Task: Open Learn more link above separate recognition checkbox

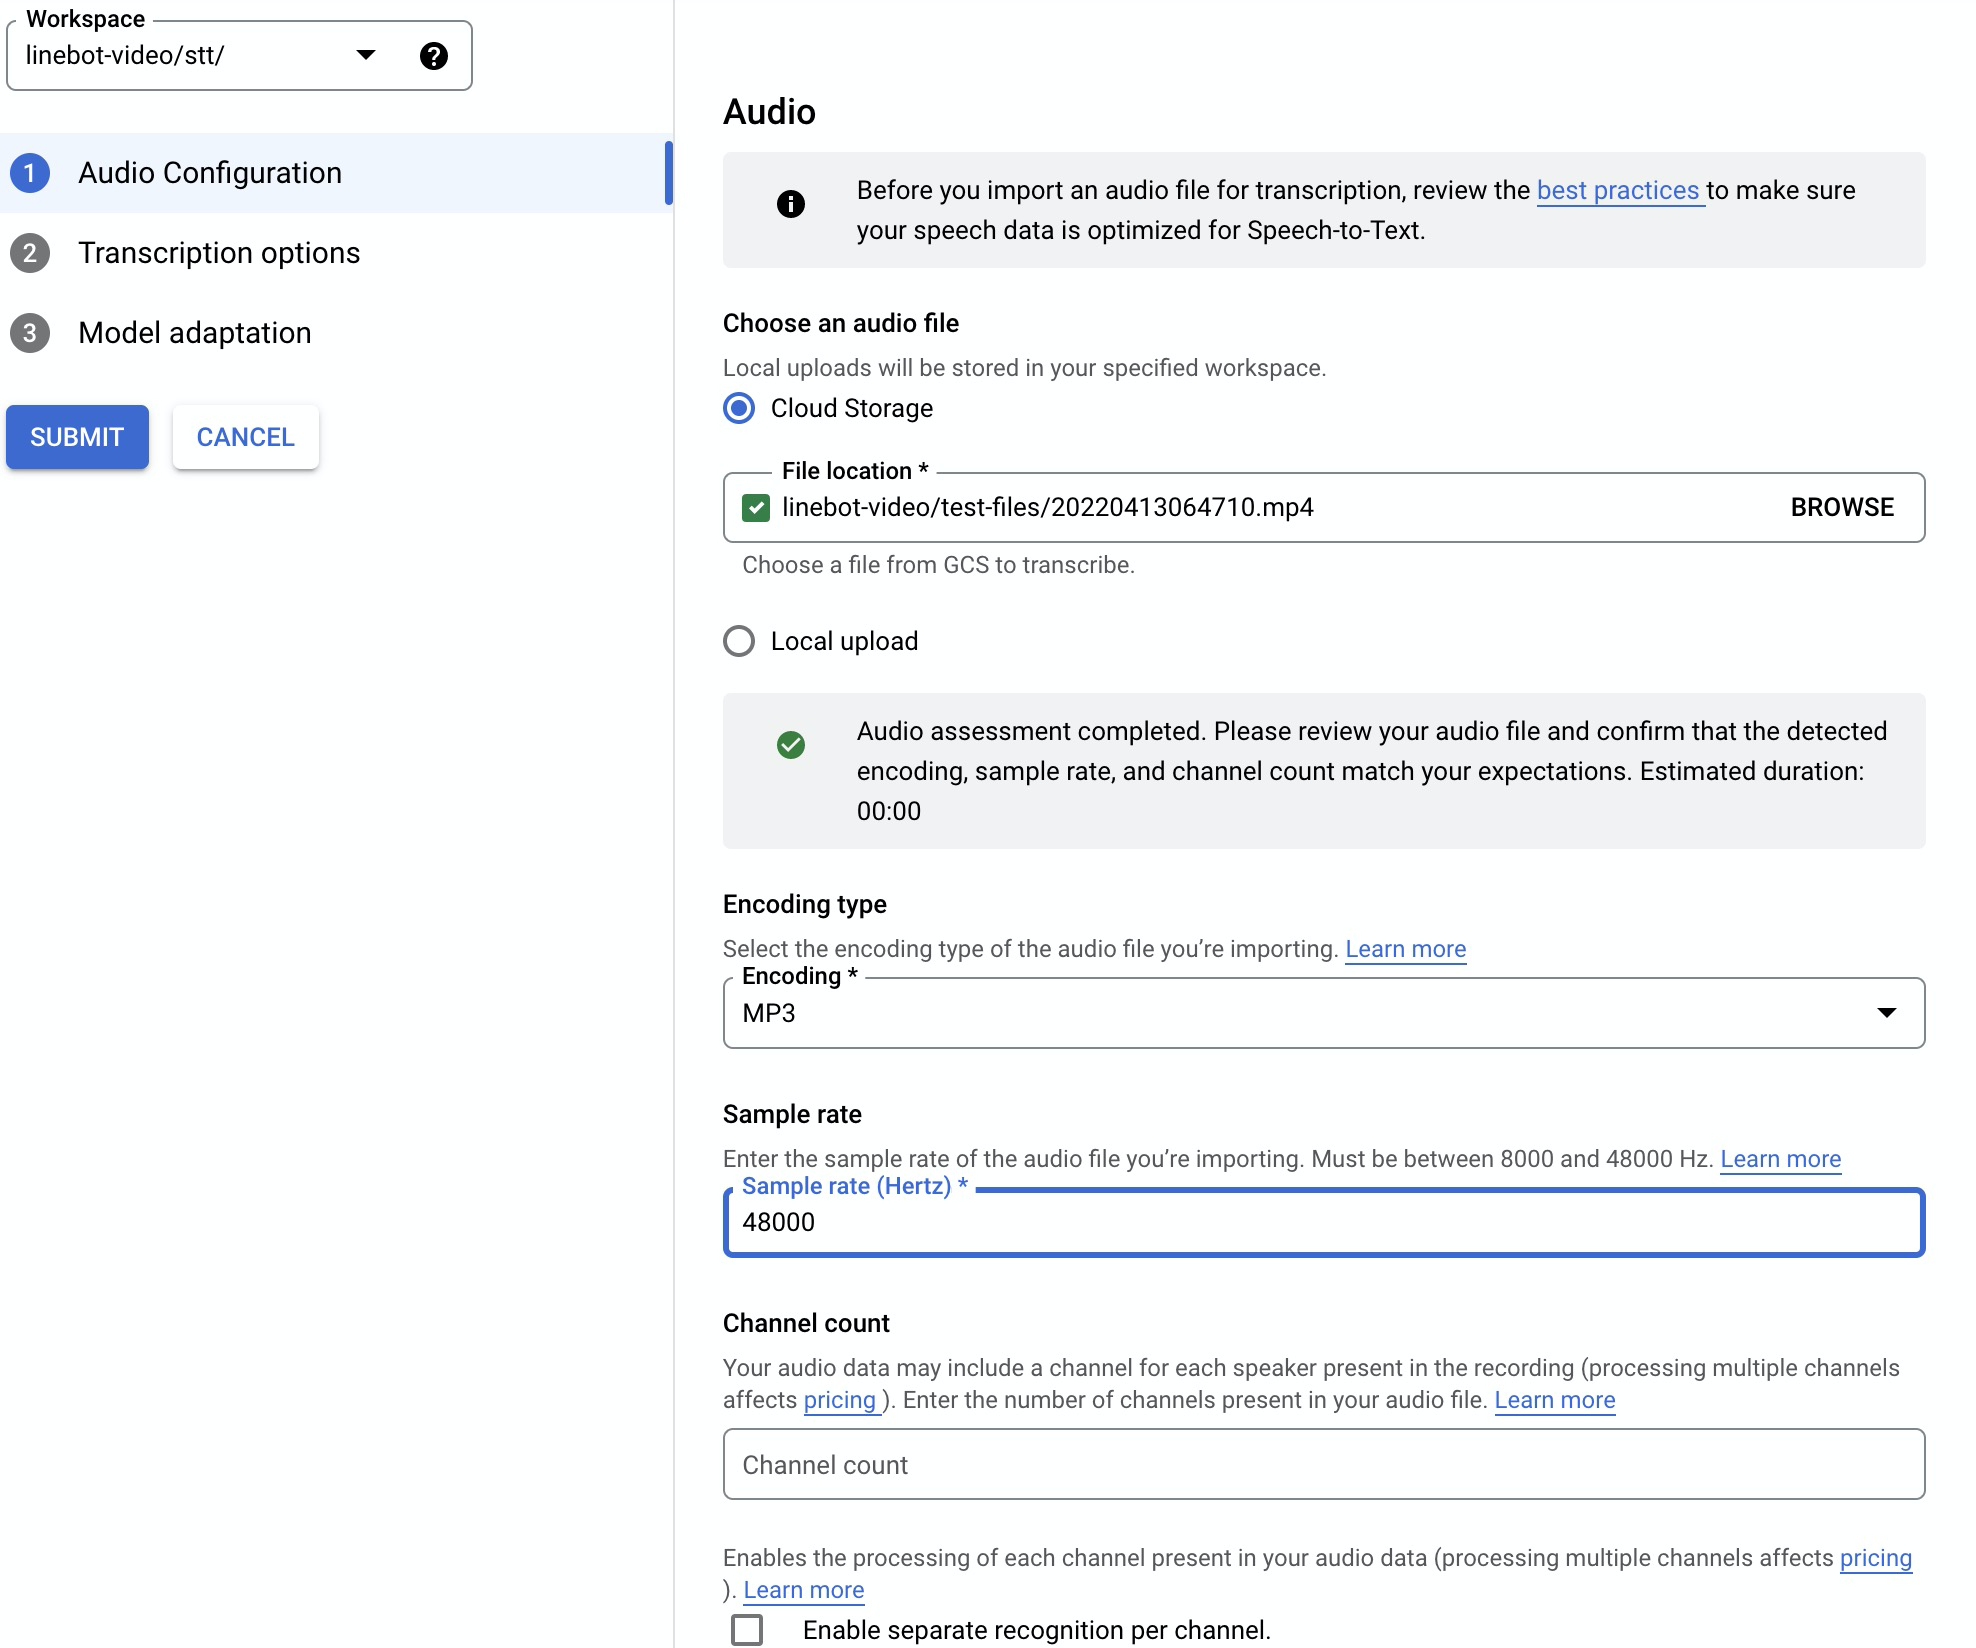Action: (803, 1590)
